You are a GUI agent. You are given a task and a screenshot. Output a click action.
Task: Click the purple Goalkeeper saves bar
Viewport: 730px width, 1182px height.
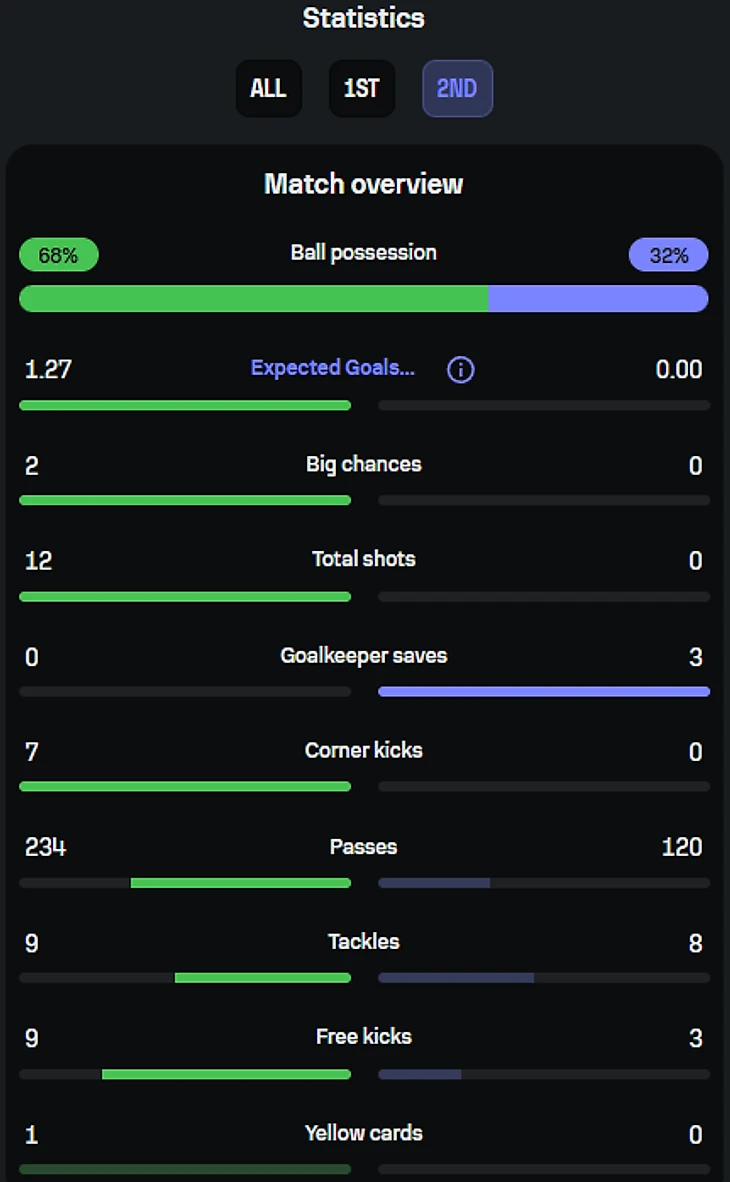(x=543, y=691)
